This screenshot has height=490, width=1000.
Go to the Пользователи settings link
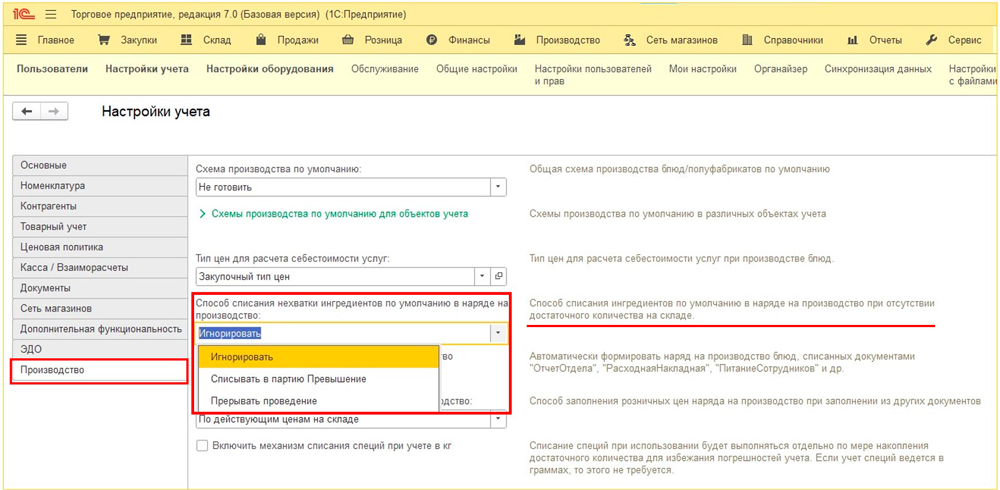52,69
